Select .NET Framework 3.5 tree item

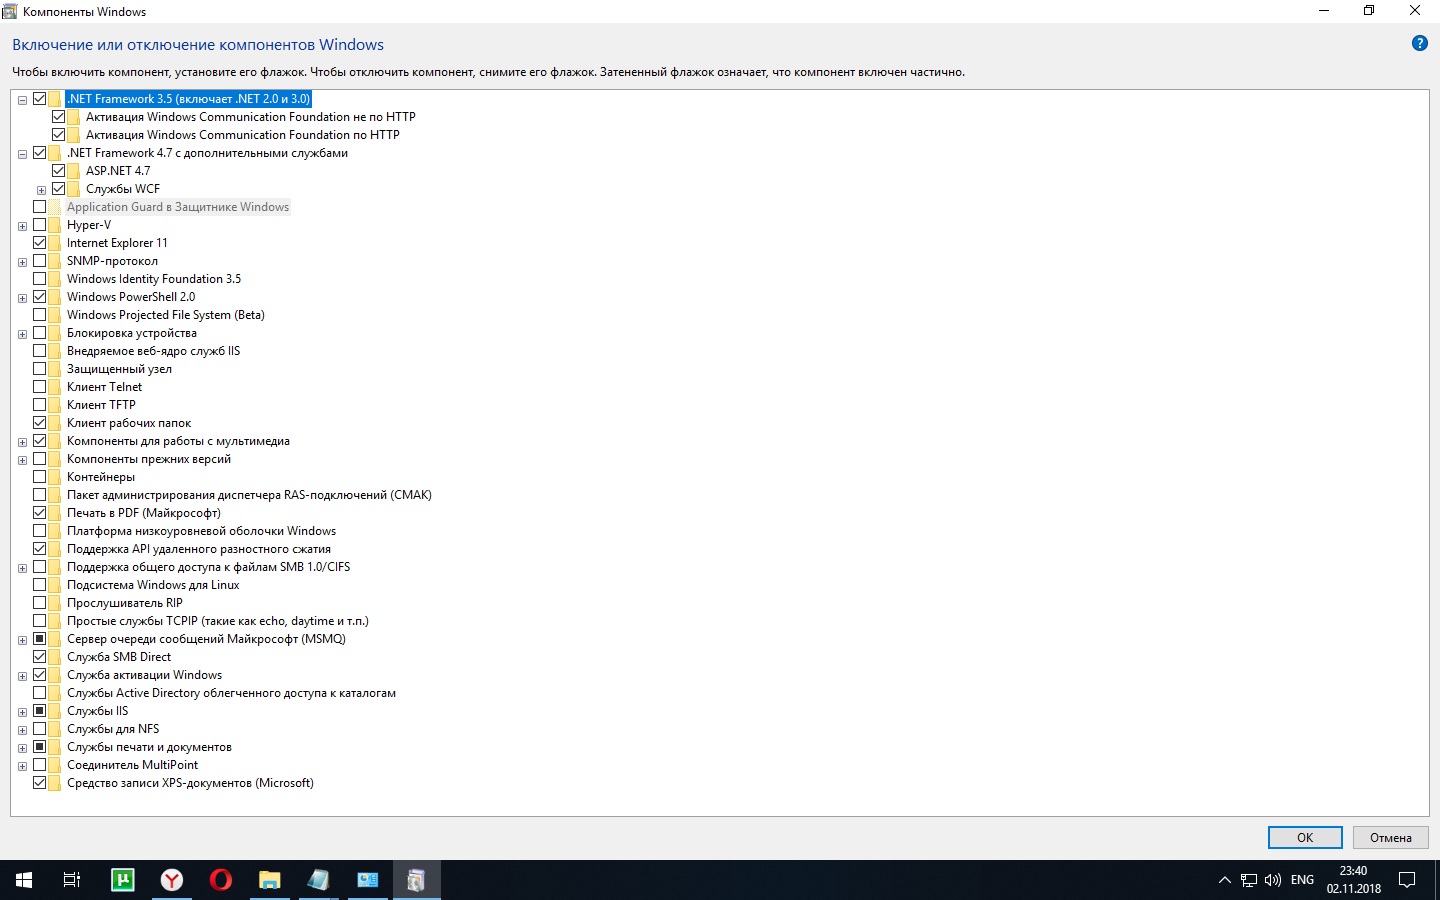[x=189, y=99]
